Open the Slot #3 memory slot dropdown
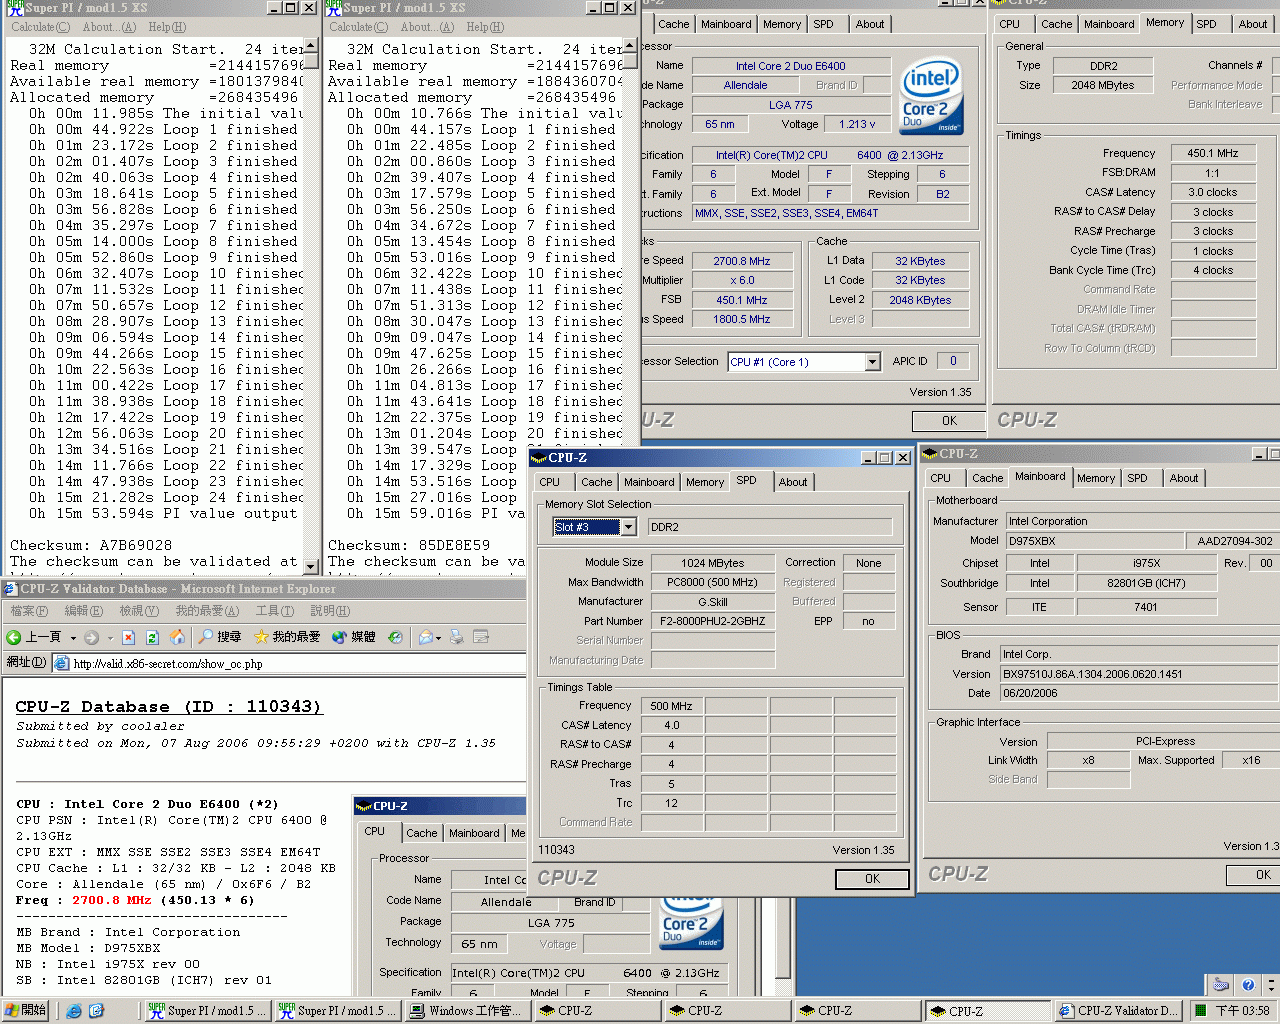1280x1024 pixels. pos(628,527)
